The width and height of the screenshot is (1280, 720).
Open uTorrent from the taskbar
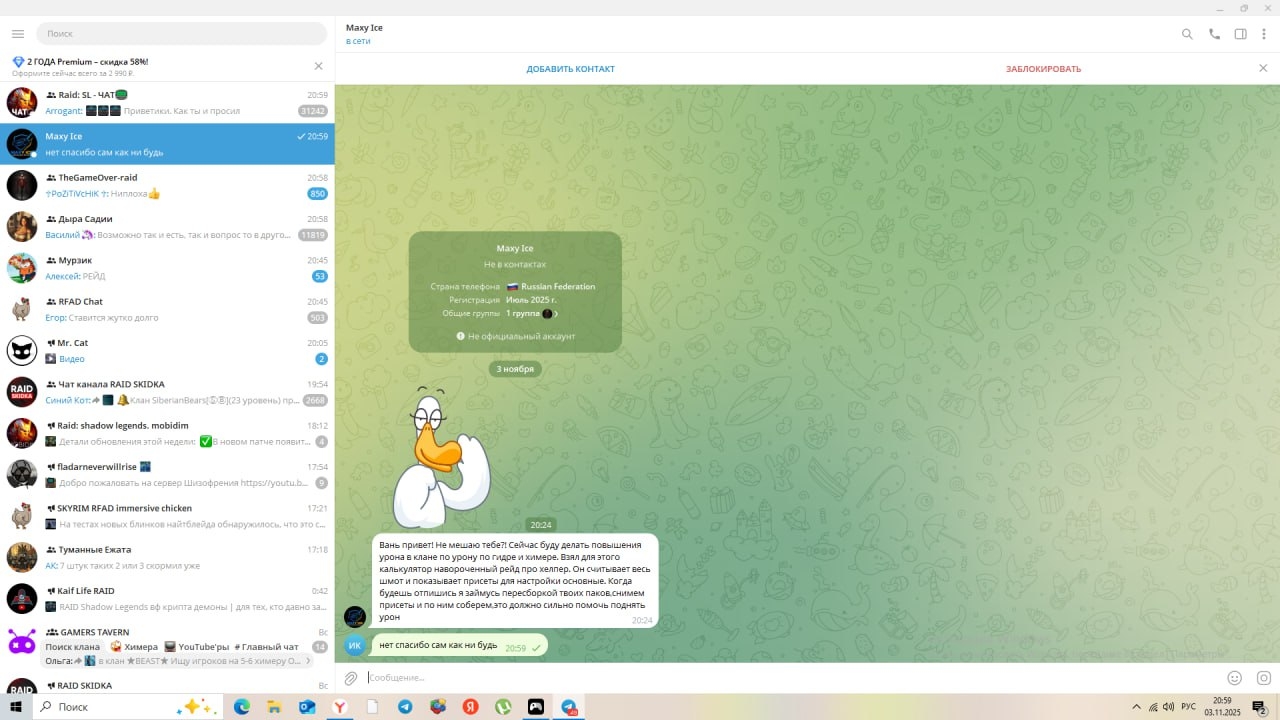pyautogui.click(x=503, y=707)
